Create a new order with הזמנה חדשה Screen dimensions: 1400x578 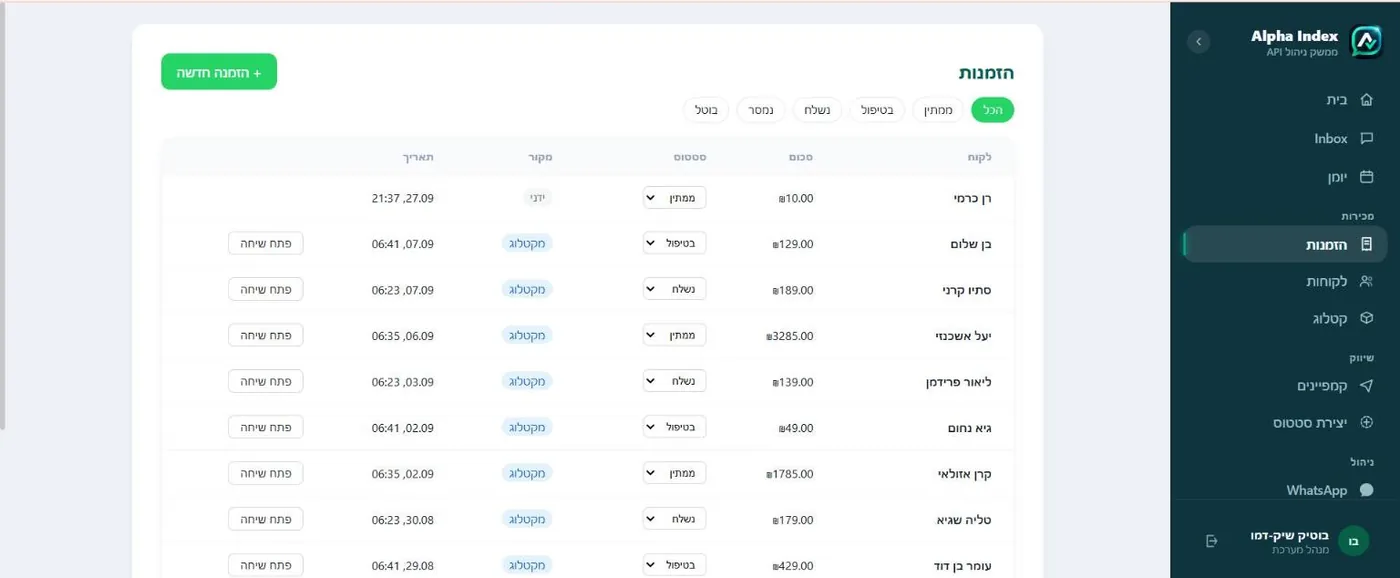click(219, 72)
